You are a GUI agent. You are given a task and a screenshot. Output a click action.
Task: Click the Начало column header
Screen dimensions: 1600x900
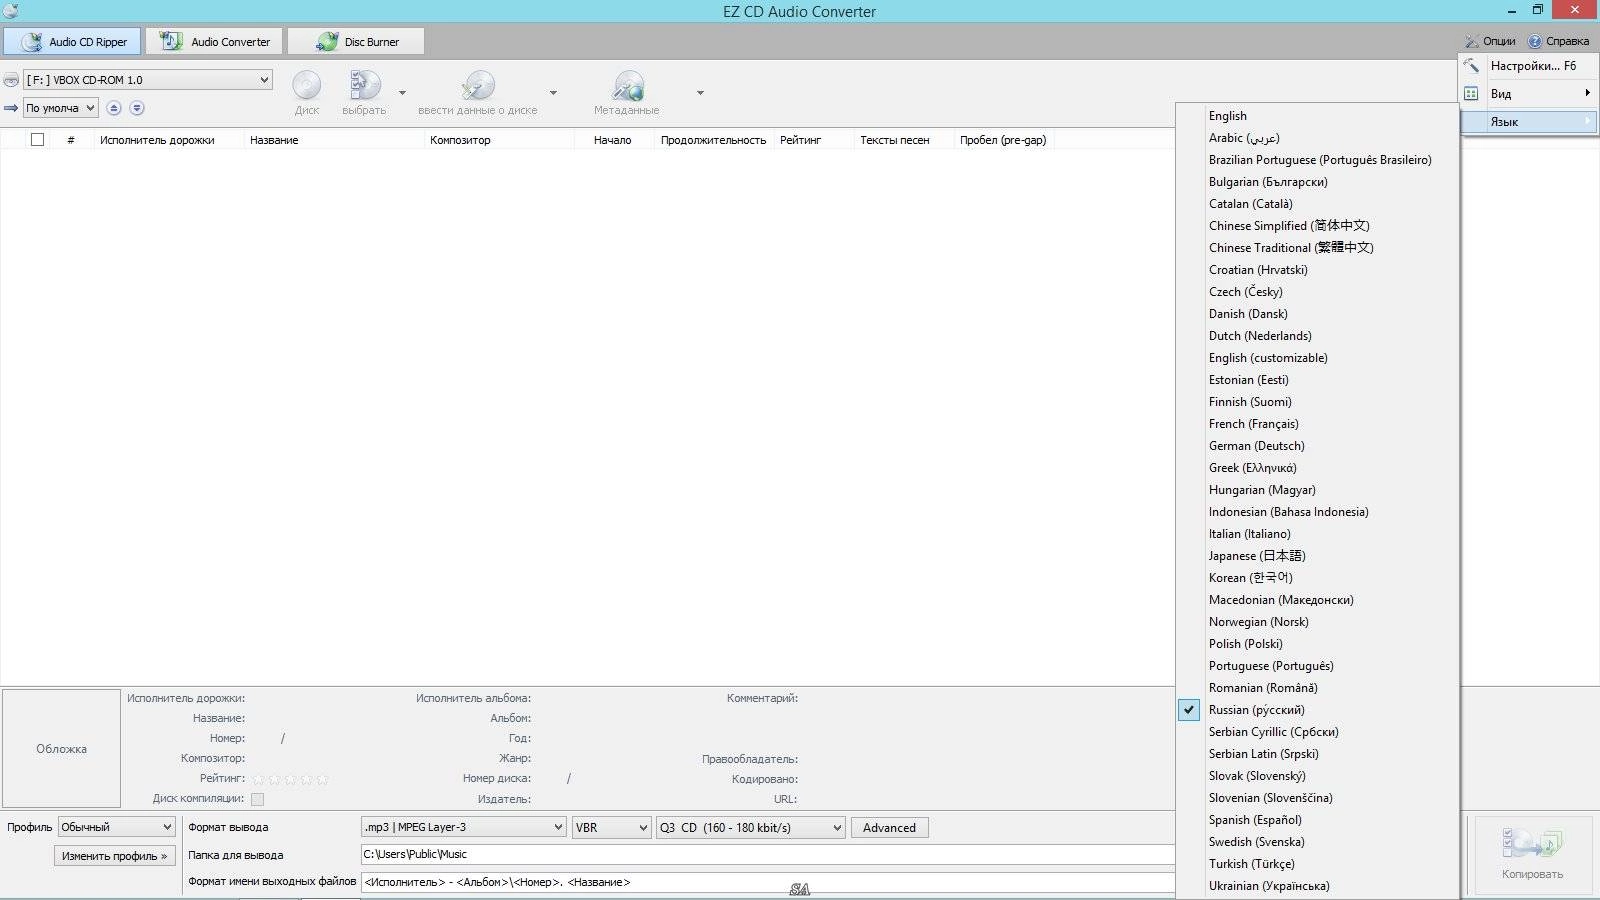(612, 140)
